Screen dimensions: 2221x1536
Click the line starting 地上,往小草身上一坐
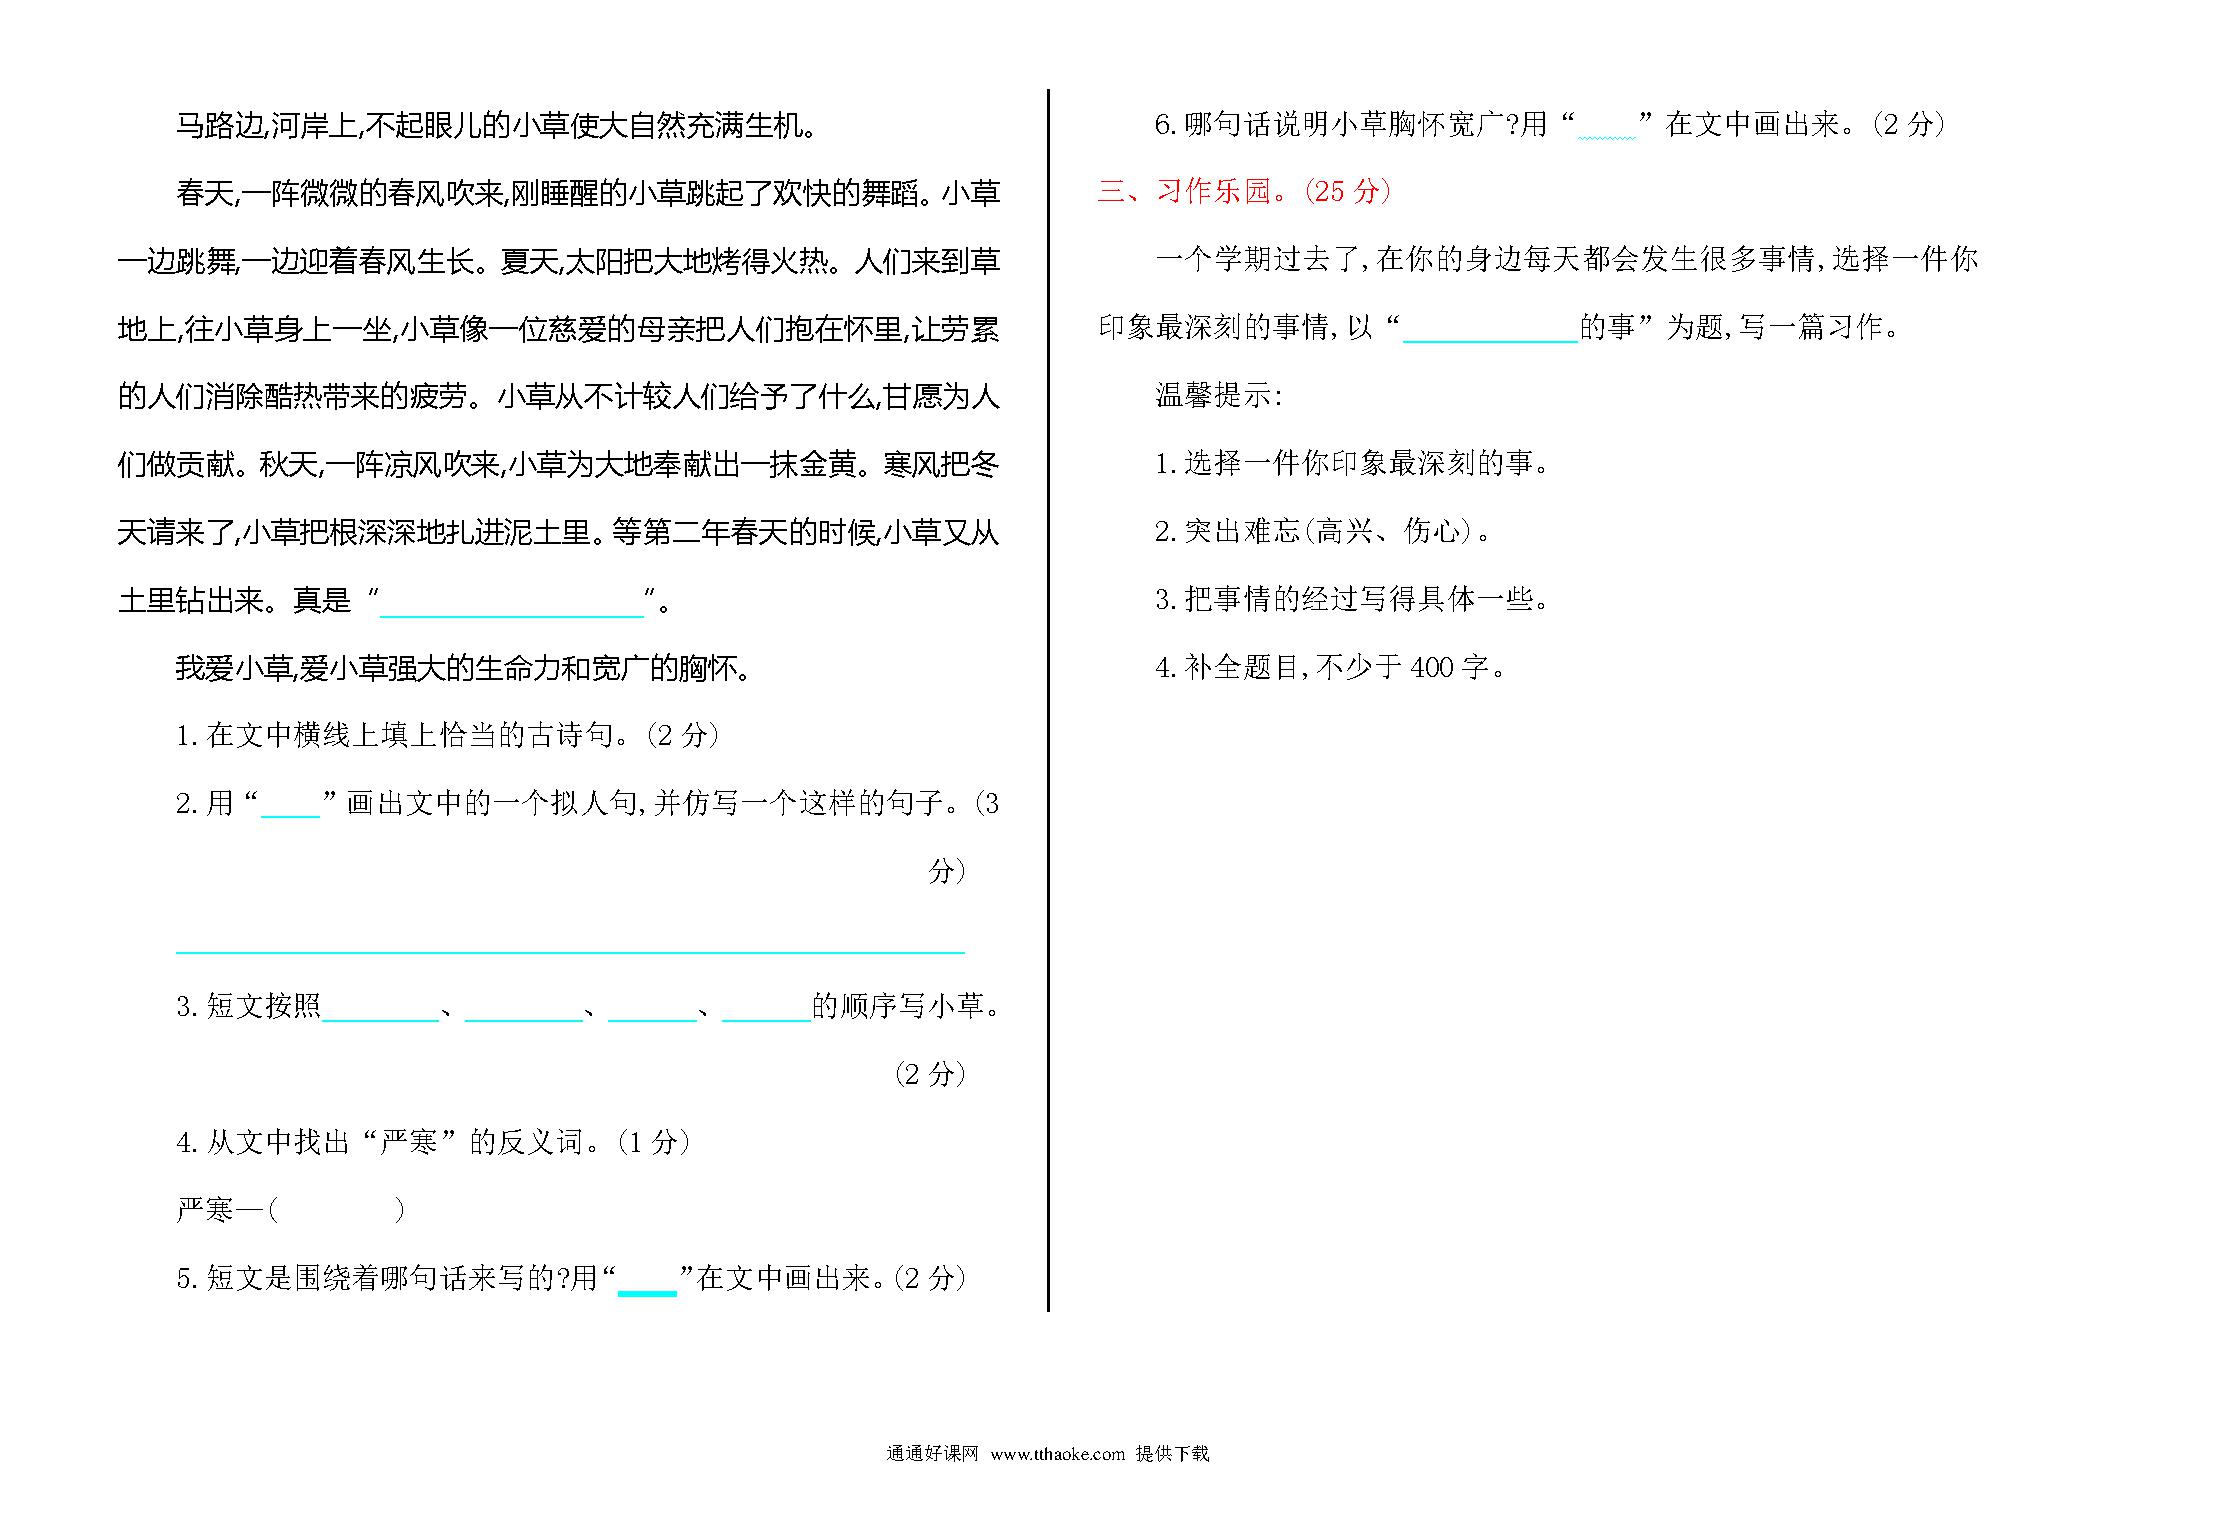click(559, 329)
